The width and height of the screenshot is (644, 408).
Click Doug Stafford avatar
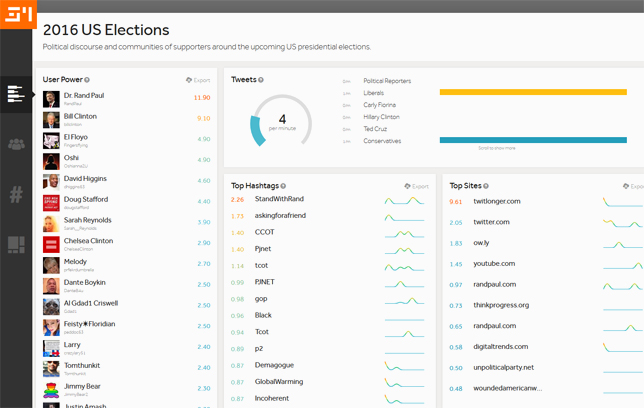tap(51, 203)
